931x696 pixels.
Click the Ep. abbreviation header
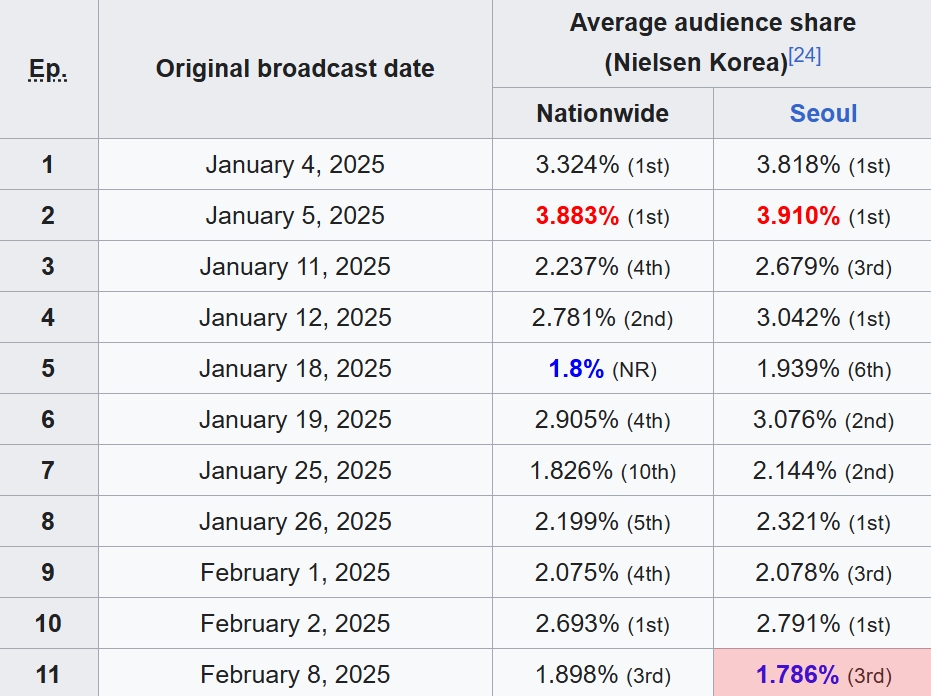coord(48,69)
